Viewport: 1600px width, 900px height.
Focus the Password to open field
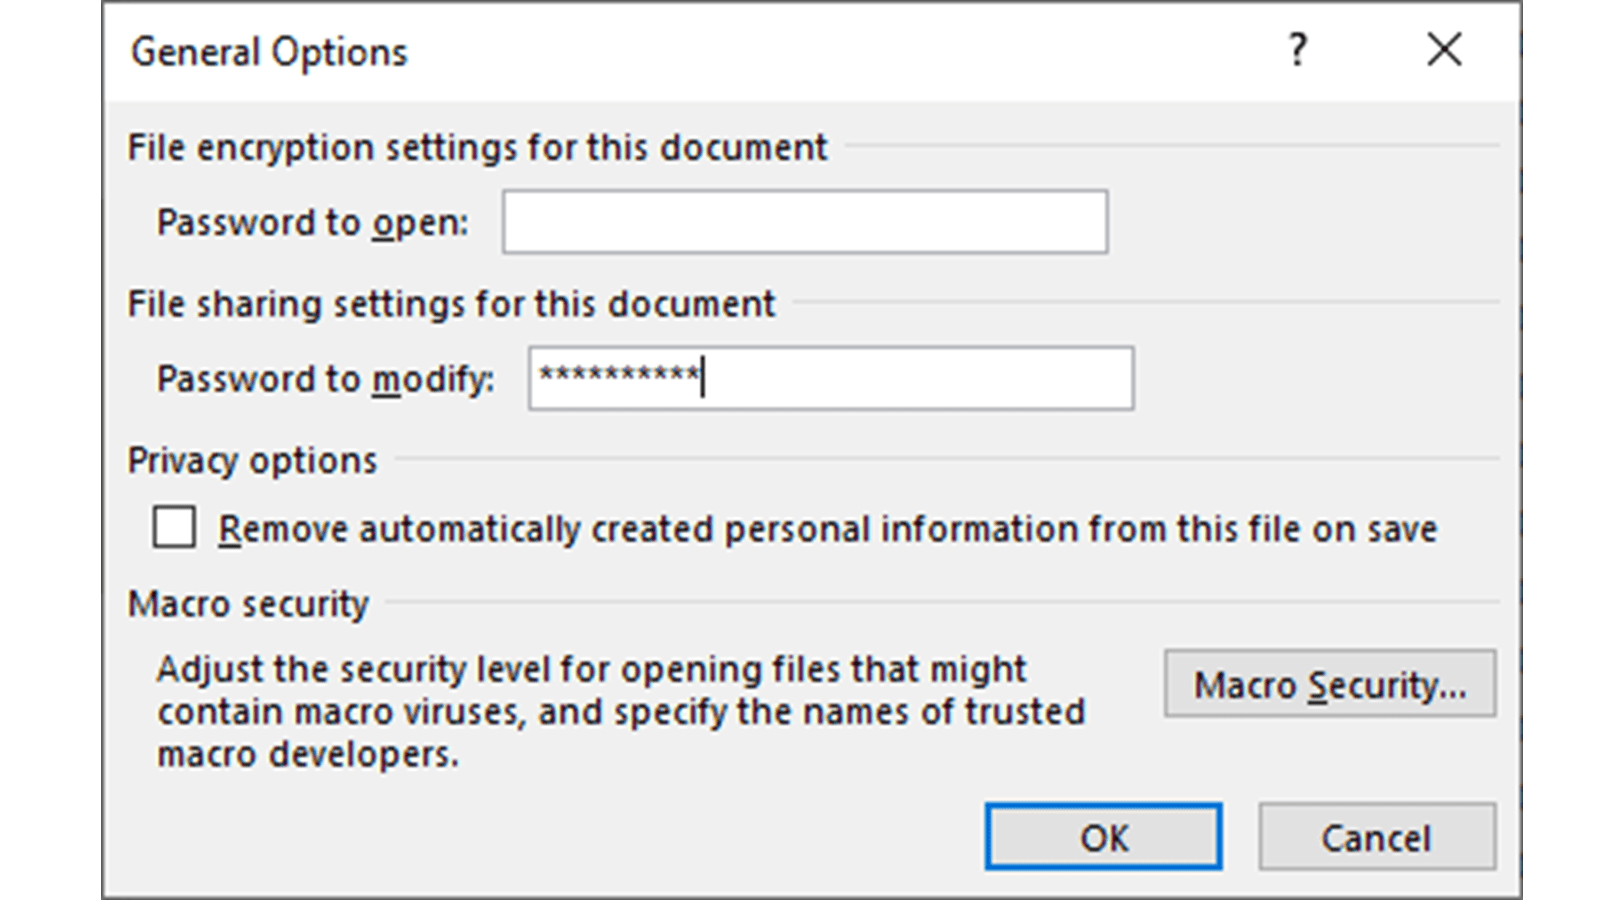tap(804, 222)
